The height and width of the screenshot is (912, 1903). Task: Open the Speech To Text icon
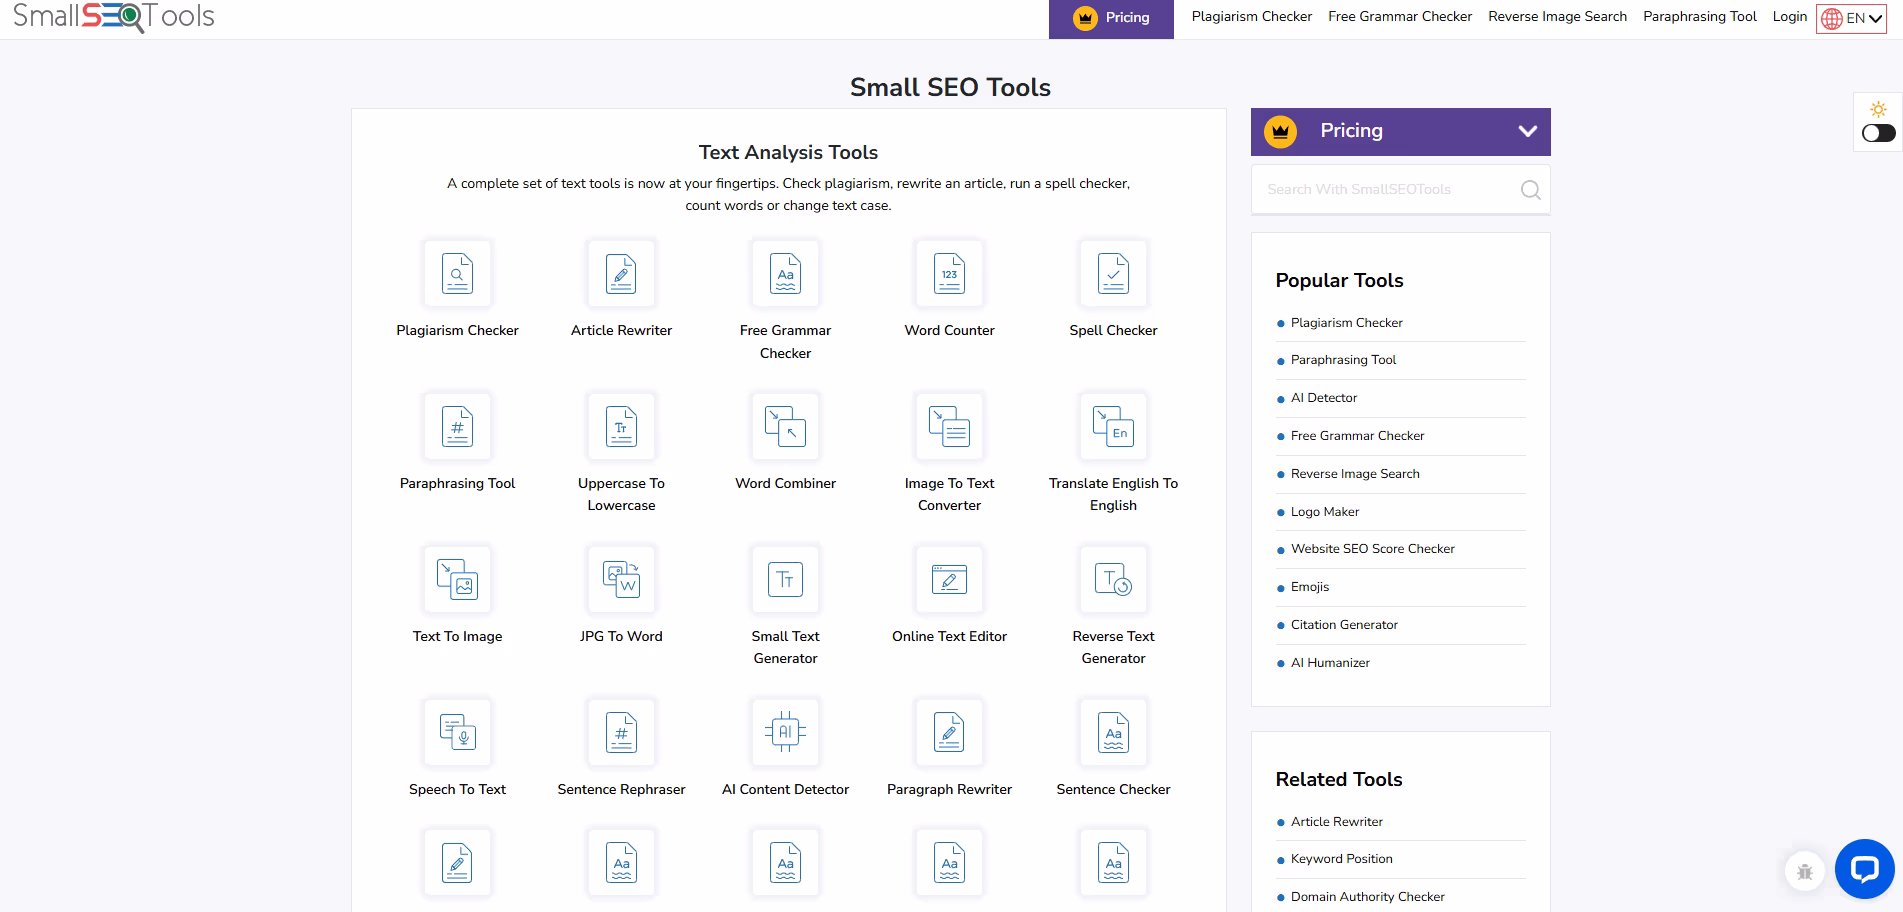[x=457, y=733]
